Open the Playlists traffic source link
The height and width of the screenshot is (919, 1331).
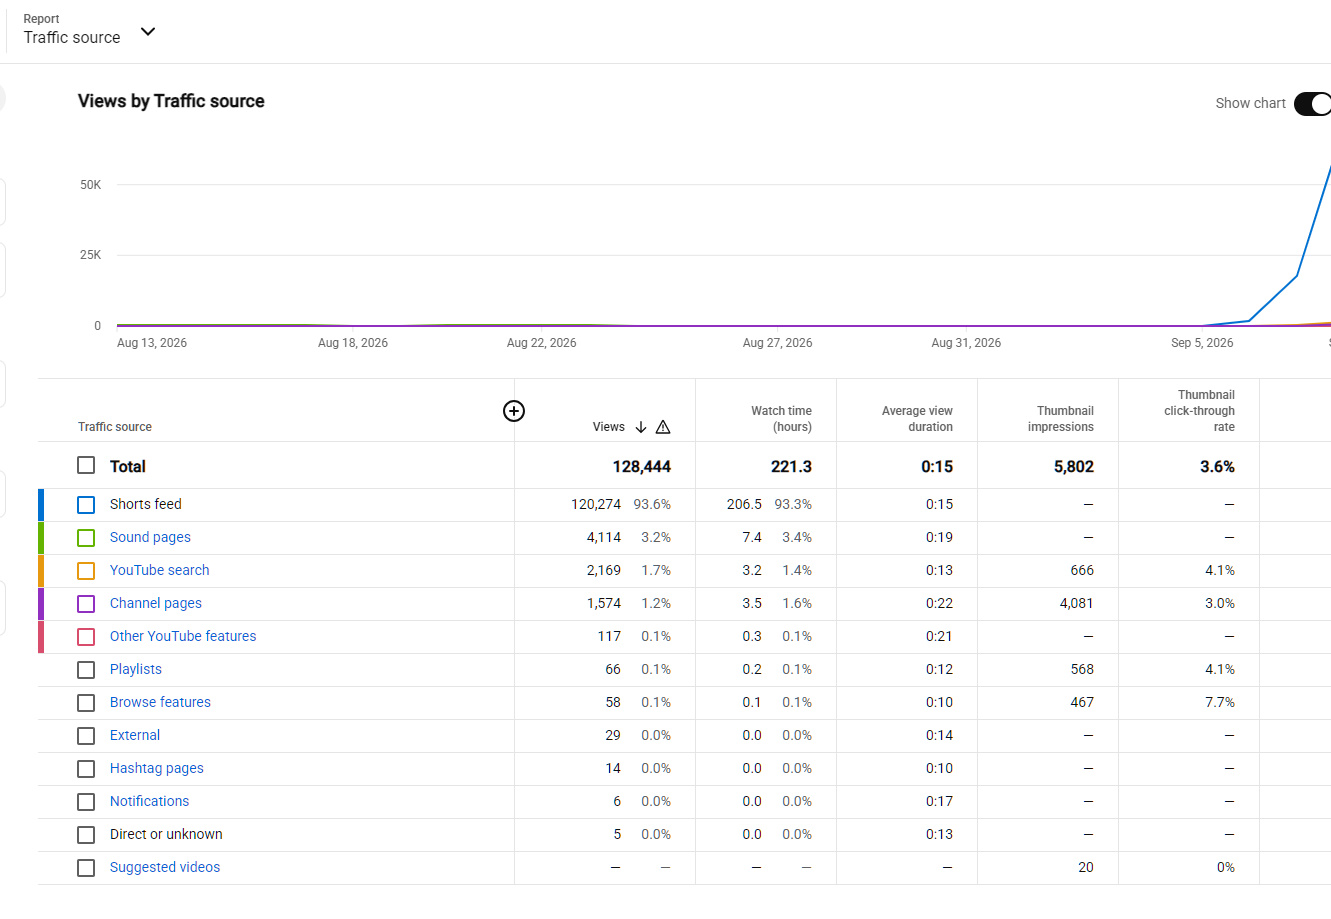[136, 669]
